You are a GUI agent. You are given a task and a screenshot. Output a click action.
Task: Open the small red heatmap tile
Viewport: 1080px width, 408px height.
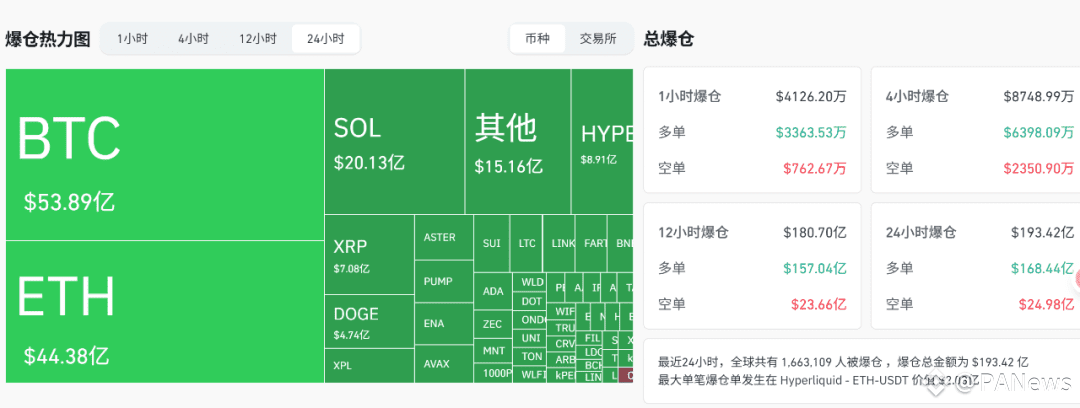pyautogui.click(x=626, y=376)
